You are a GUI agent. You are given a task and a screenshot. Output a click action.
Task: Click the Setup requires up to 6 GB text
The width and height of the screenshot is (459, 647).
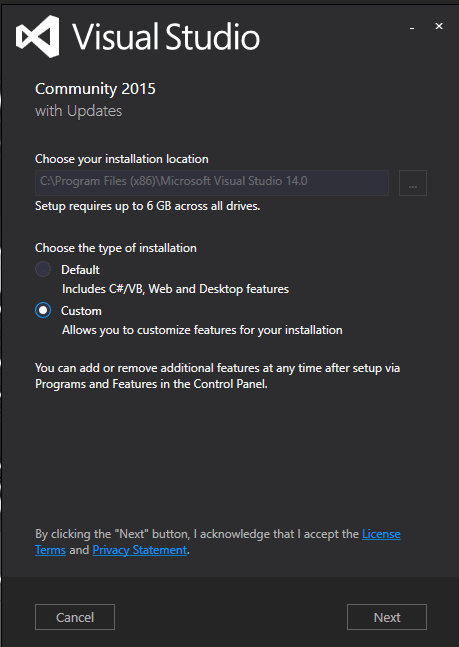tap(147, 206)
